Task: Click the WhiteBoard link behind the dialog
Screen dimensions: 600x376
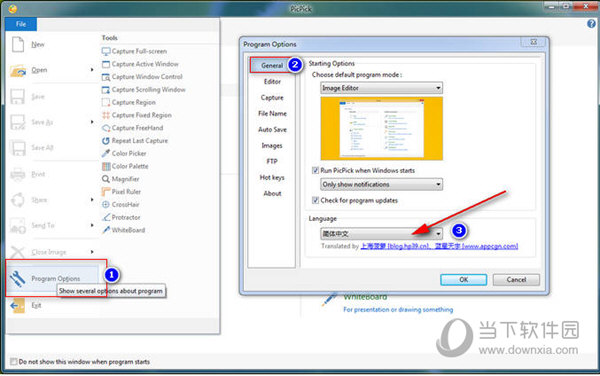Action: (x=365, y=297)
